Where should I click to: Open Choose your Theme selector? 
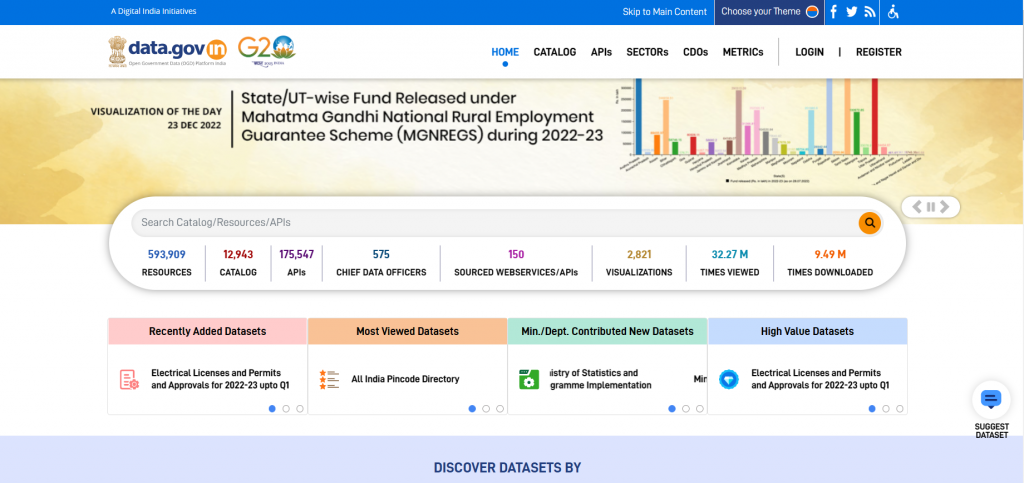click(x=769, y=12)
